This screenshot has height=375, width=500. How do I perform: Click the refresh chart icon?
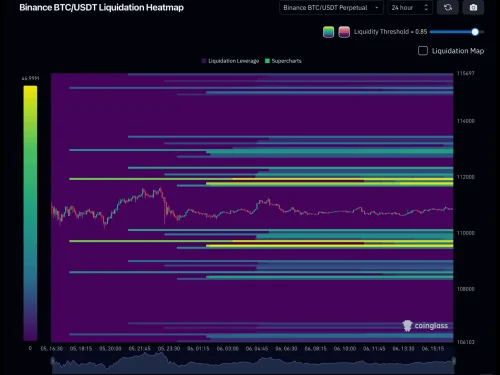click(x=448, y=7)
